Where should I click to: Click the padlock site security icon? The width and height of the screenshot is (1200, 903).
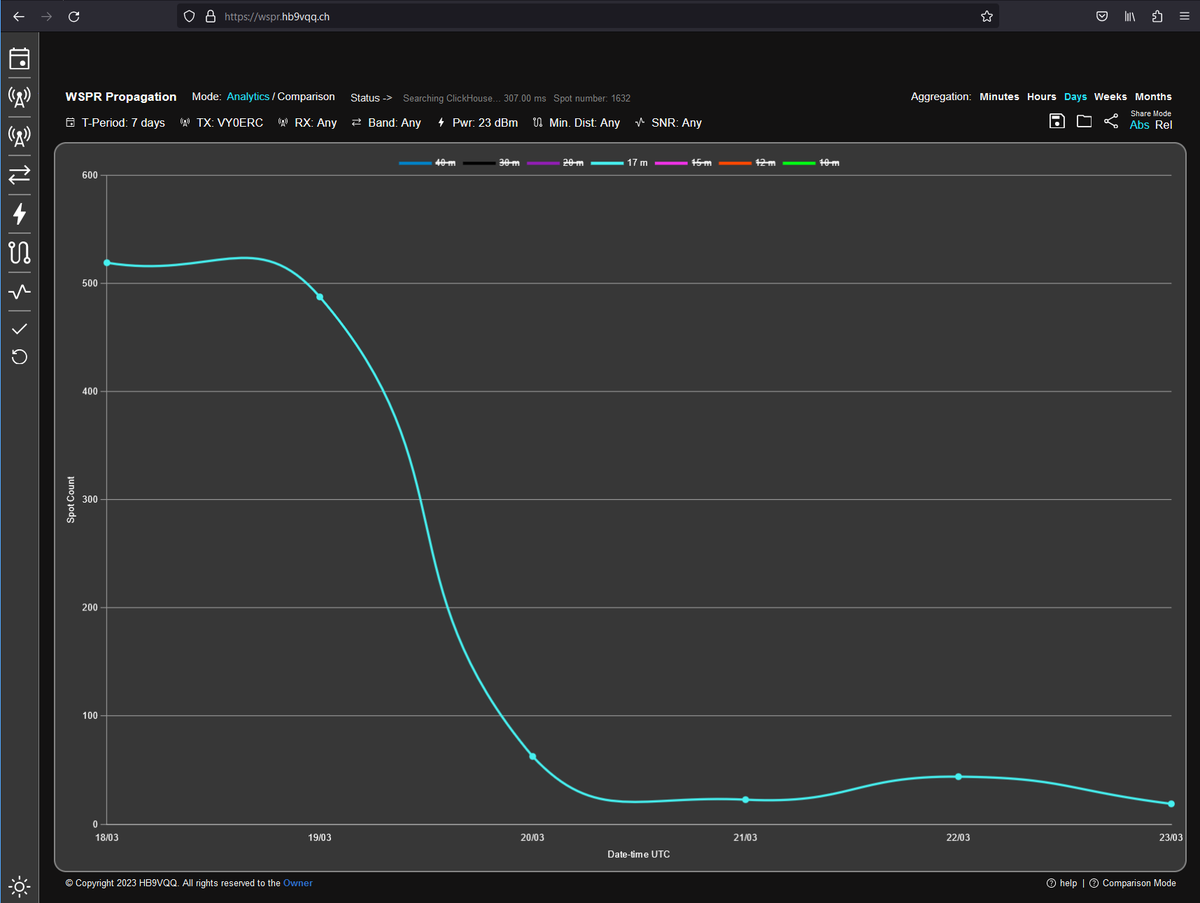[x=210, y=16]
